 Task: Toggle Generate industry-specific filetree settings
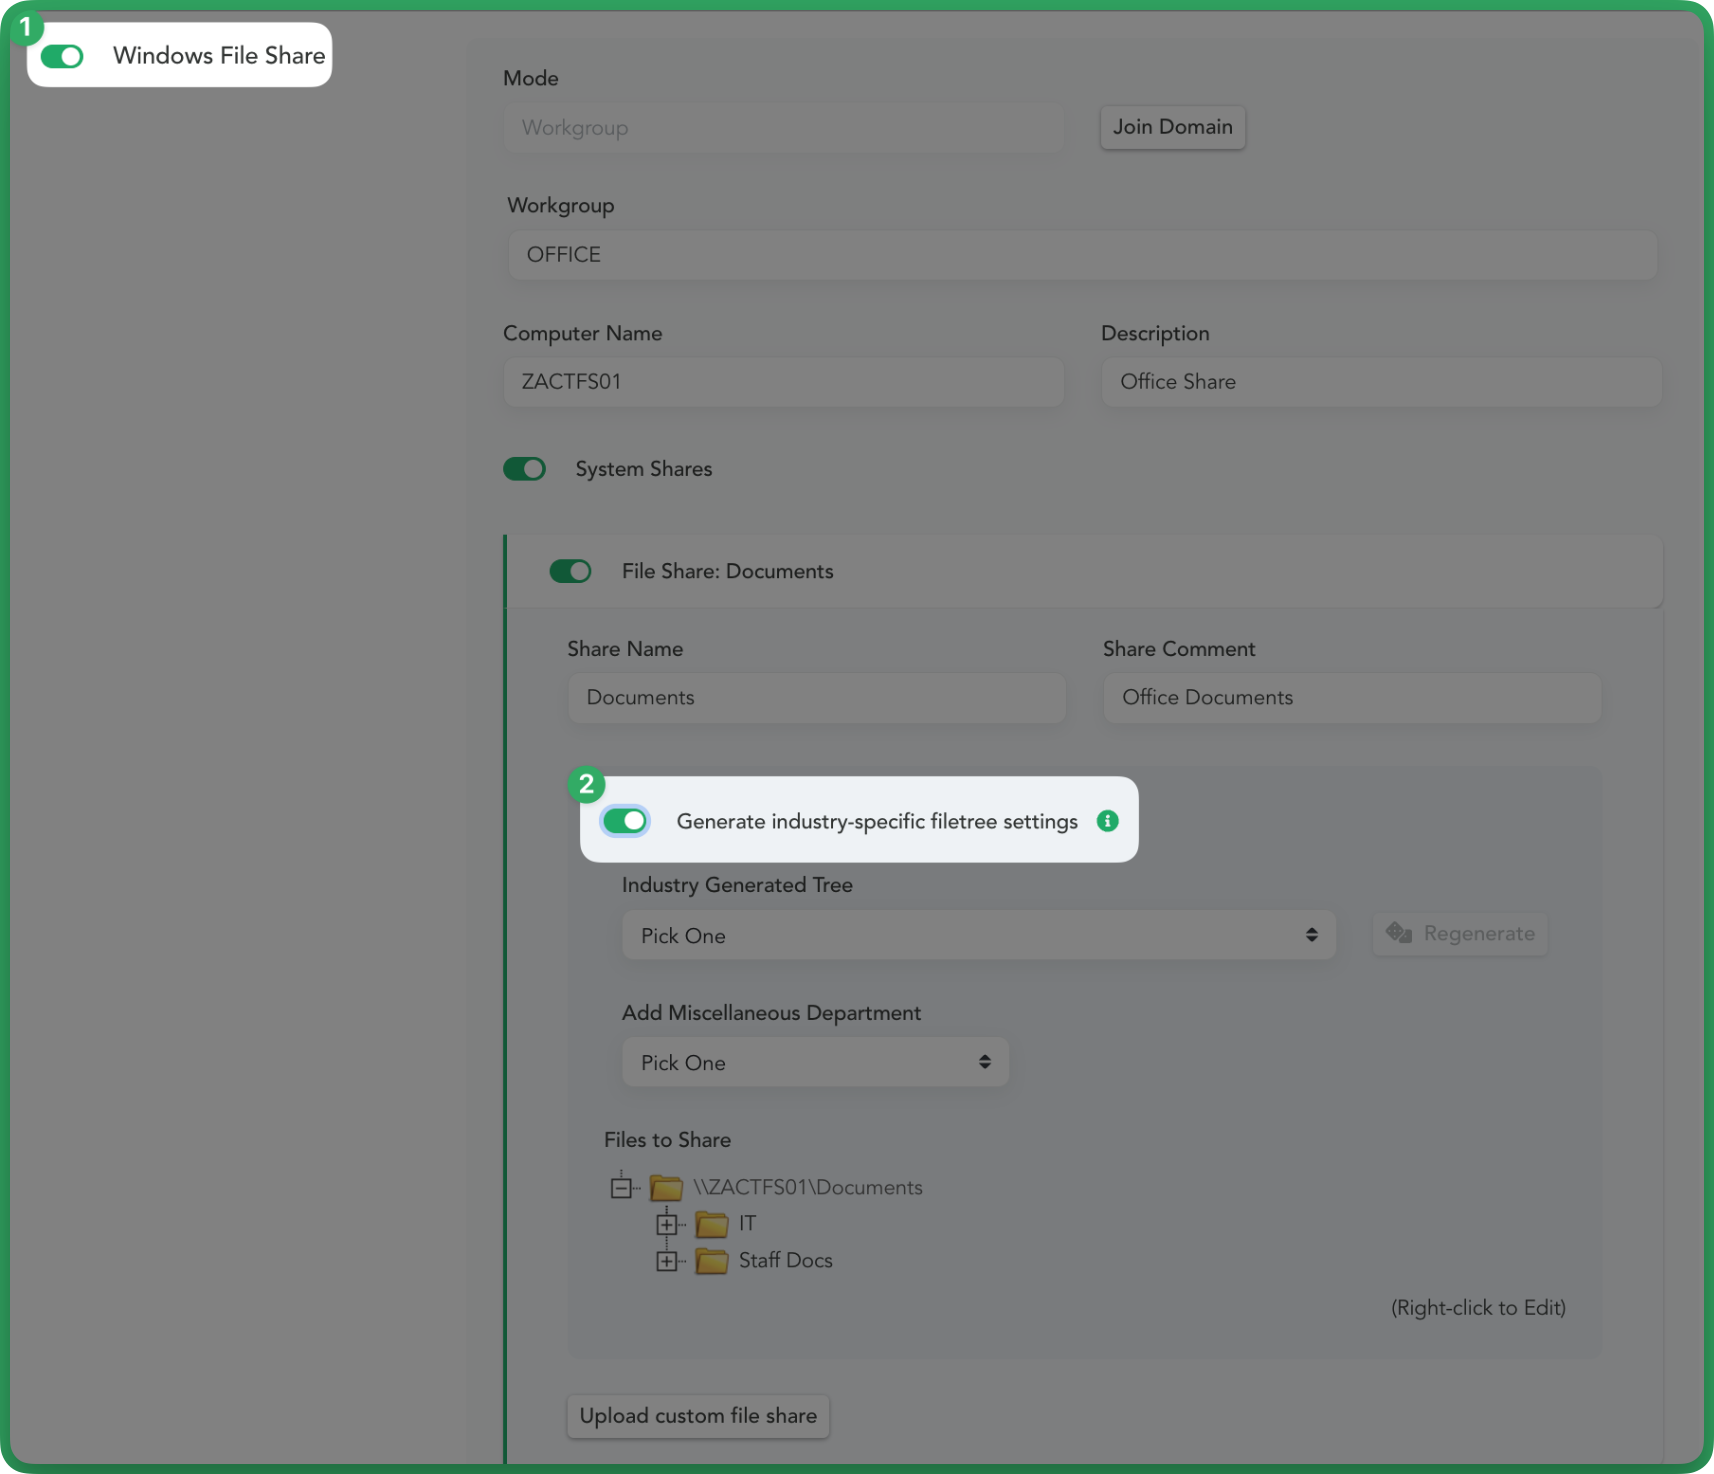[625, 821]
